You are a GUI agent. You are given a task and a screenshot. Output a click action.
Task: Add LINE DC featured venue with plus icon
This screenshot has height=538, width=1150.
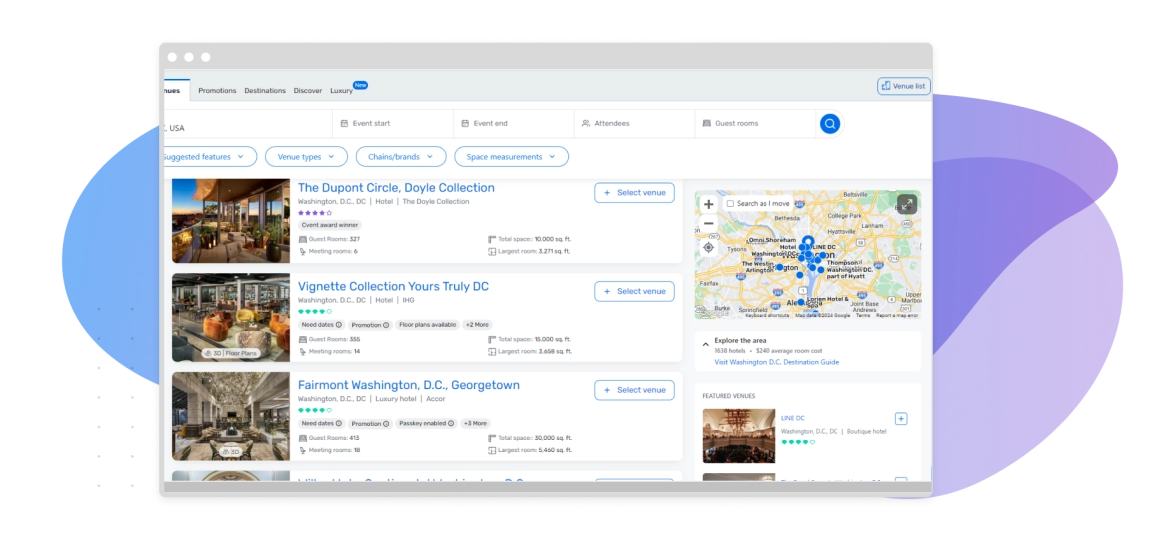pos(901,419)
